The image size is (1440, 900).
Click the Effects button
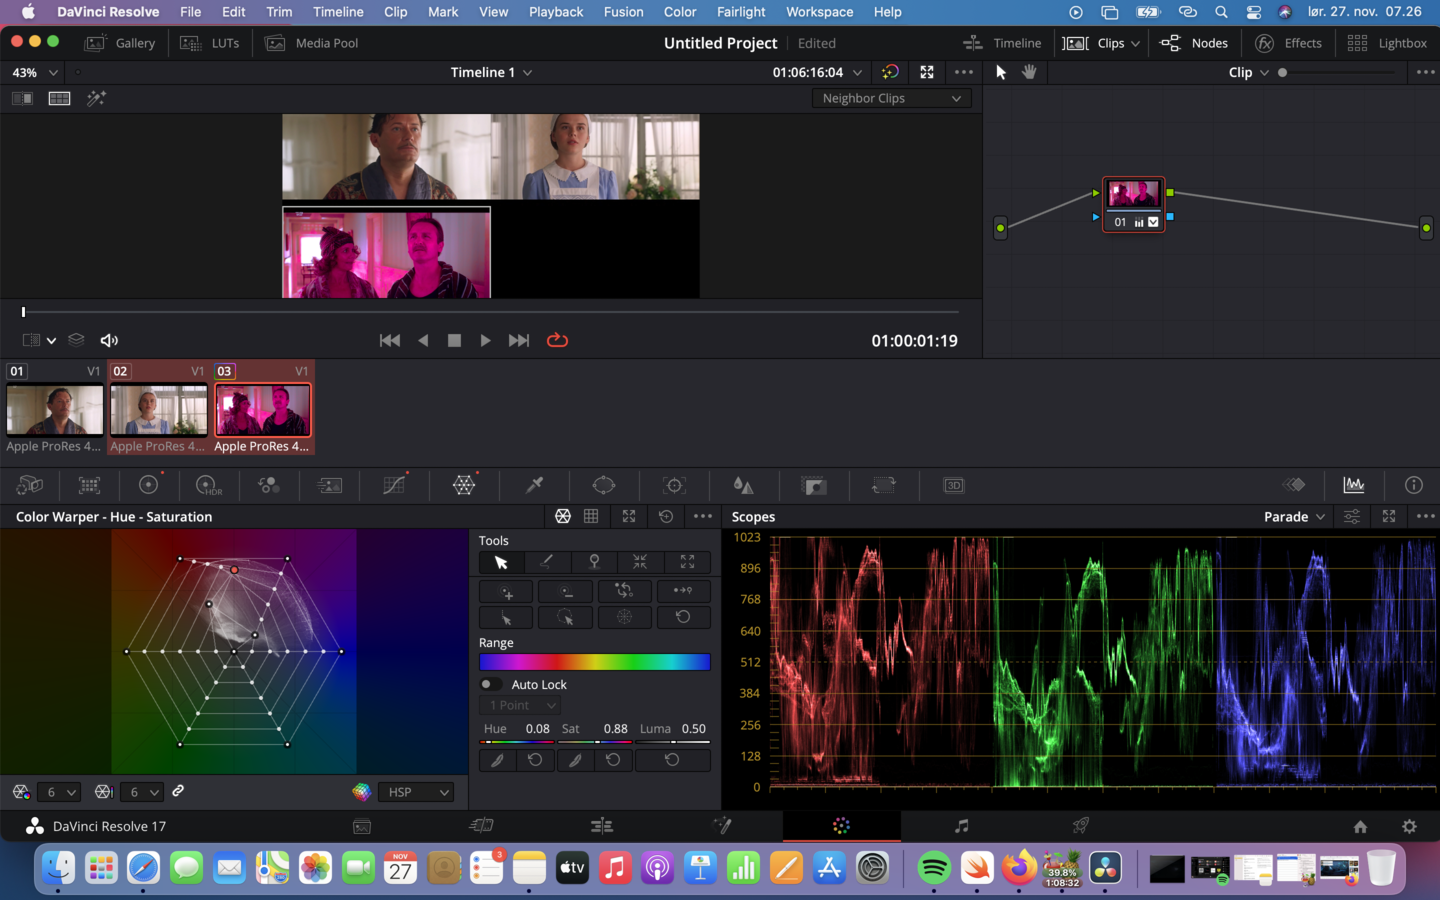tap(1289, 43)
